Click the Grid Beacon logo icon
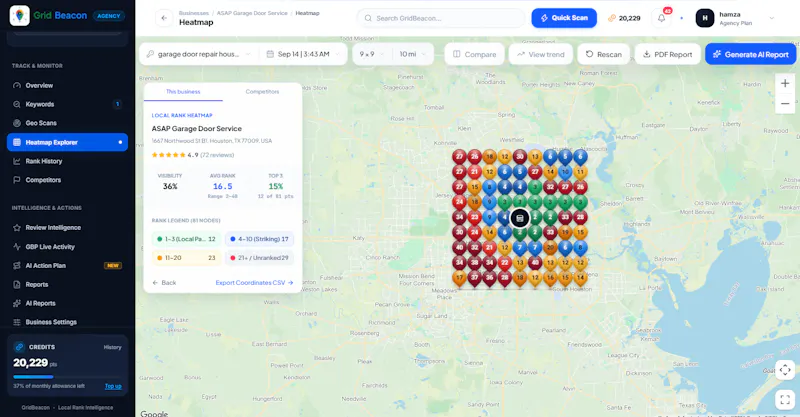 click(x=19, y=16)
